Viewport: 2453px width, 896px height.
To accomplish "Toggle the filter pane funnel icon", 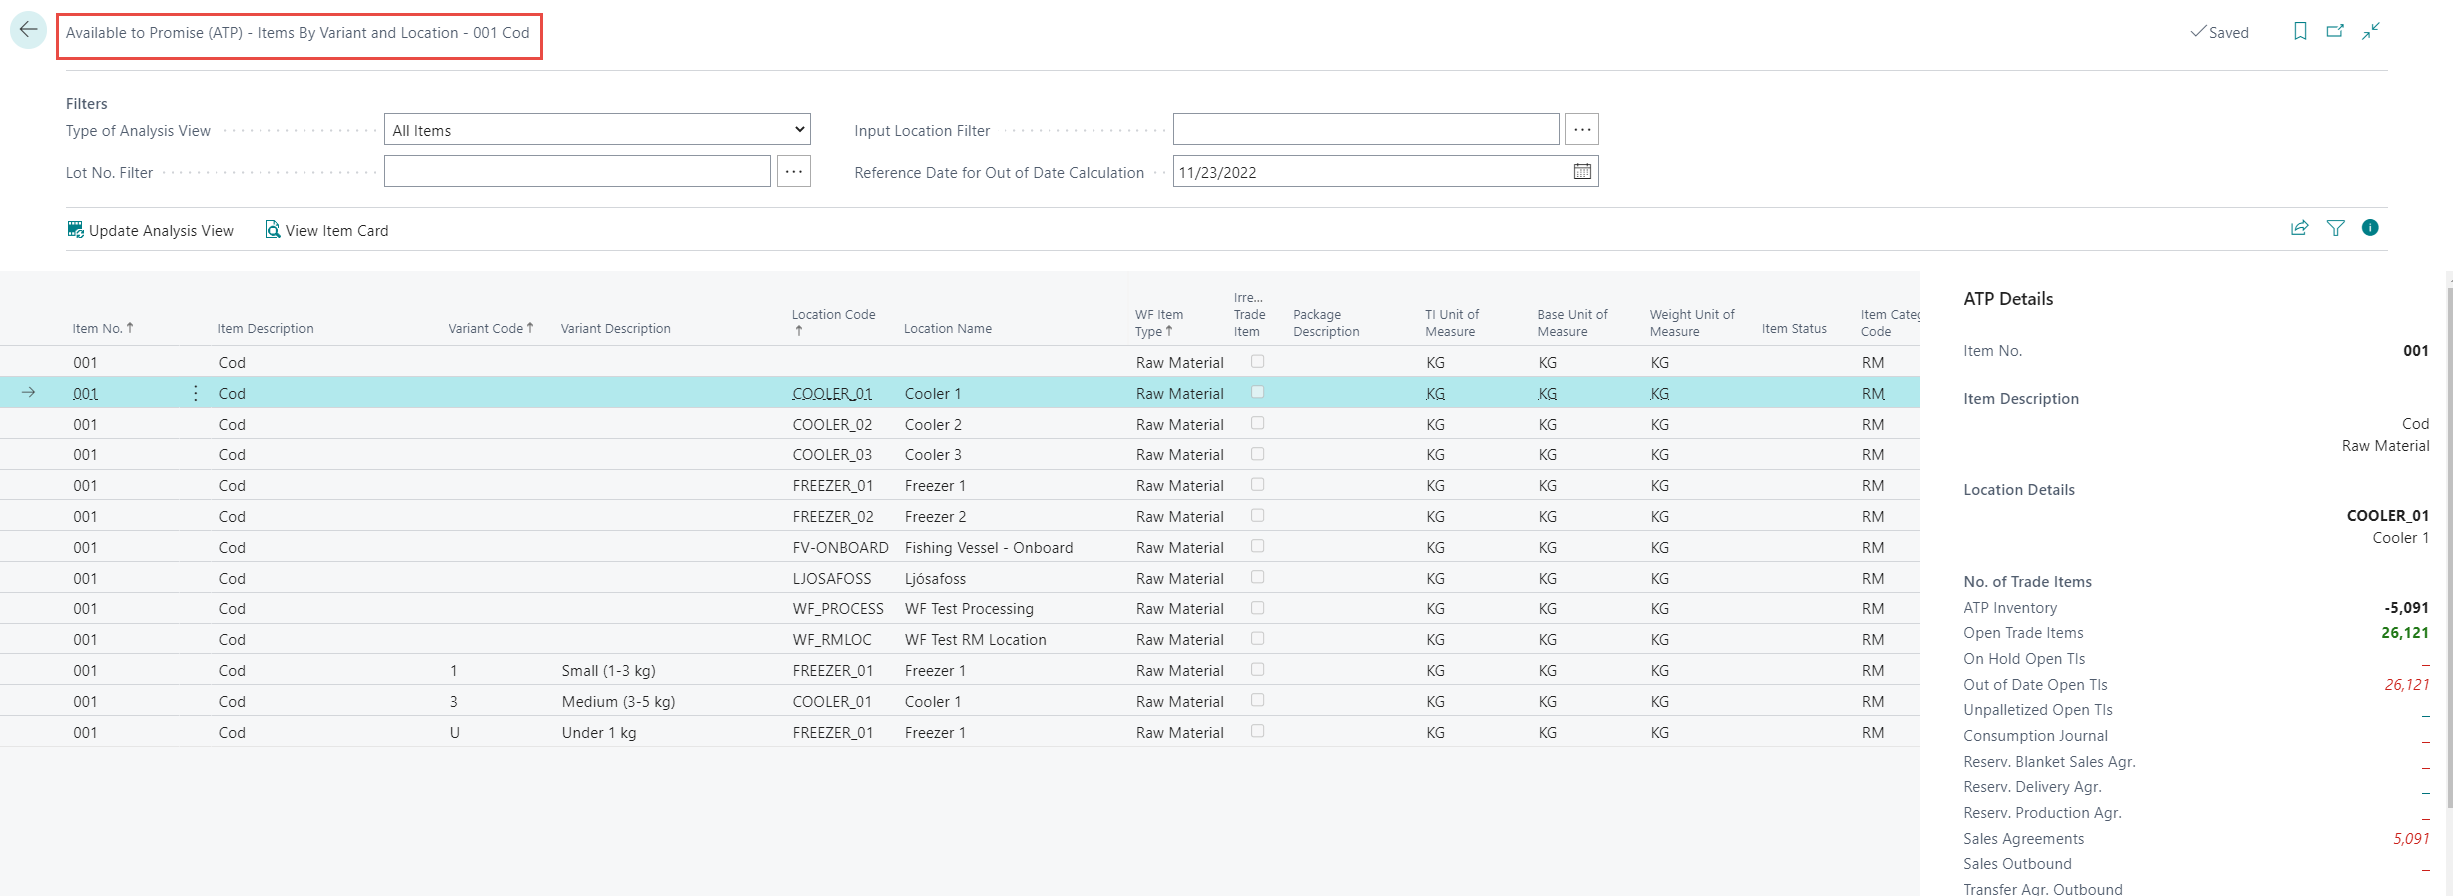I will coord(2335,228).
